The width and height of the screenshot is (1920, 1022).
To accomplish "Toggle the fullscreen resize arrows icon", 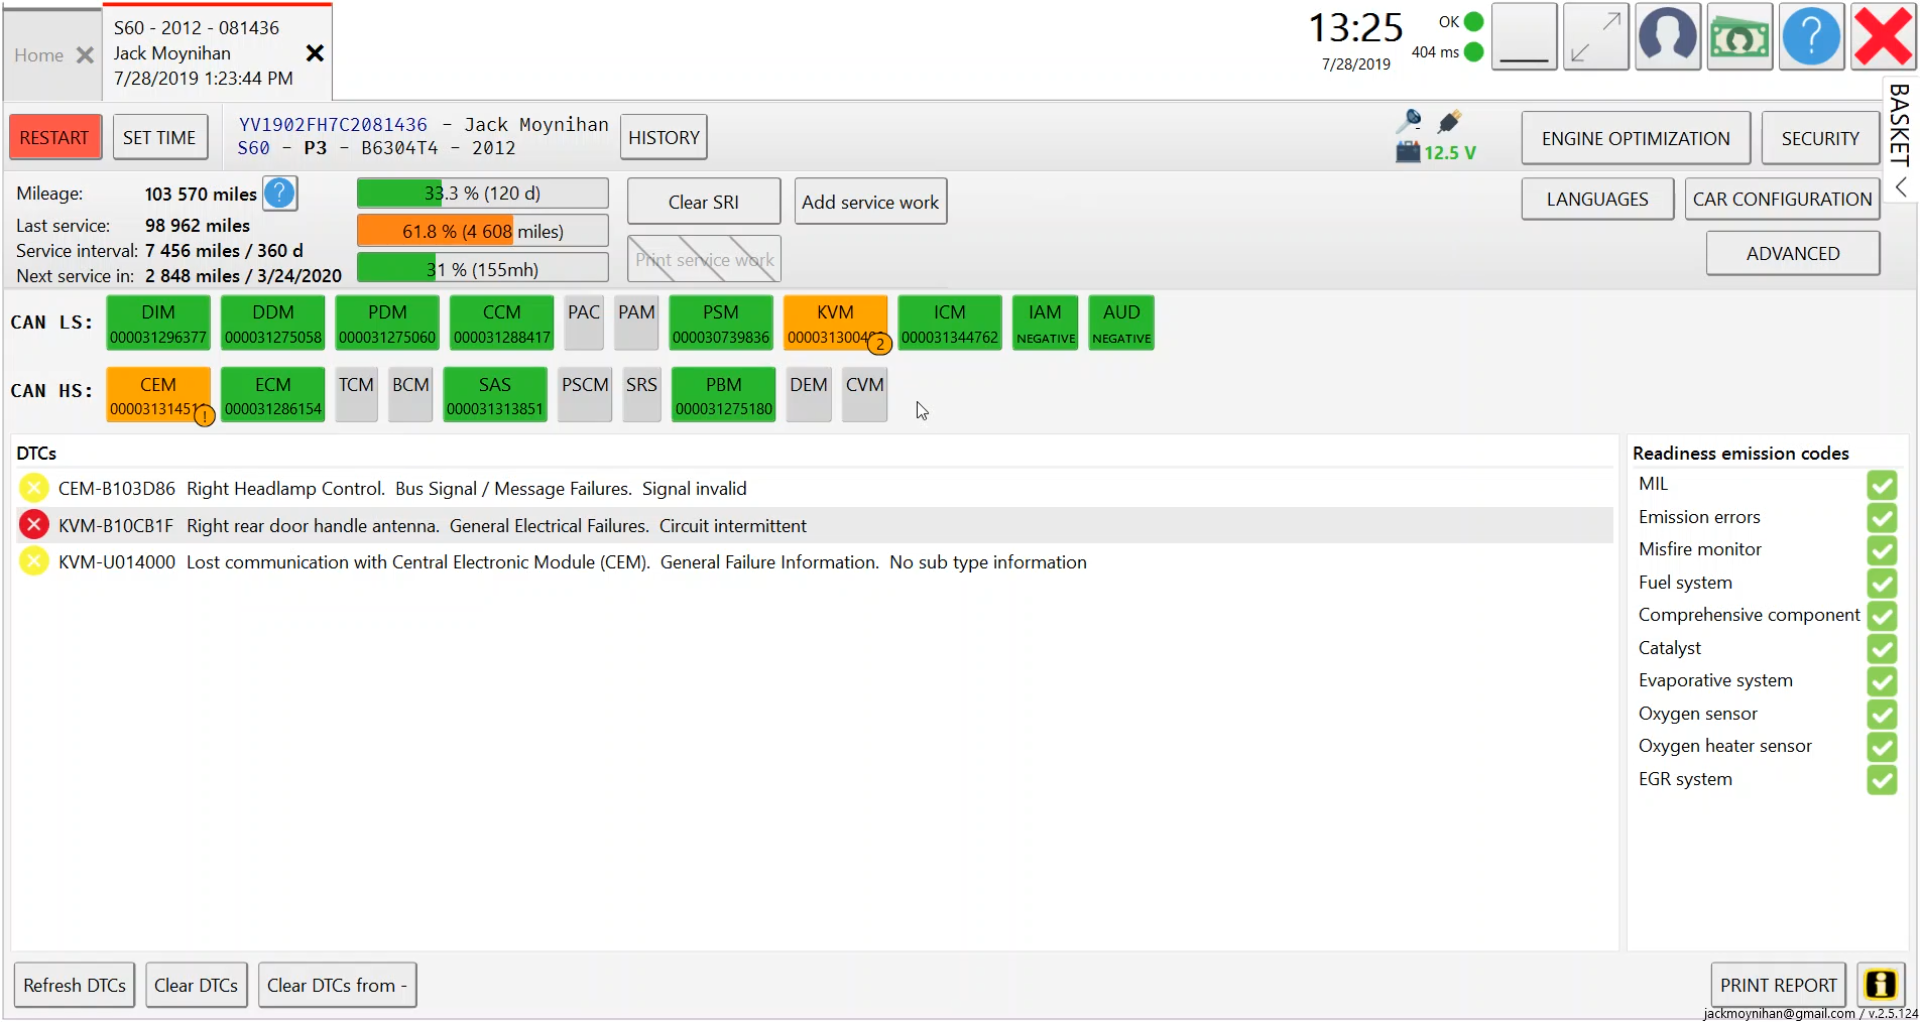I will (1595, 37).
